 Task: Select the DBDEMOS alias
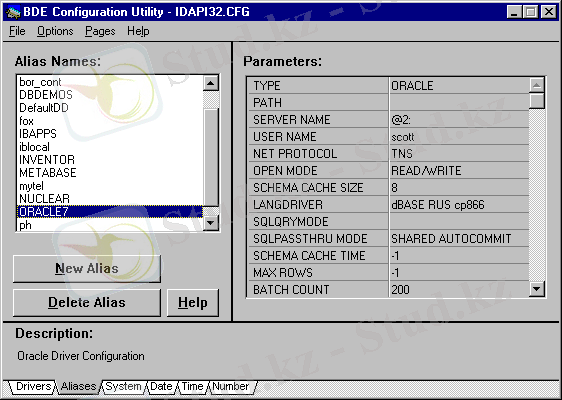[46, 95]
